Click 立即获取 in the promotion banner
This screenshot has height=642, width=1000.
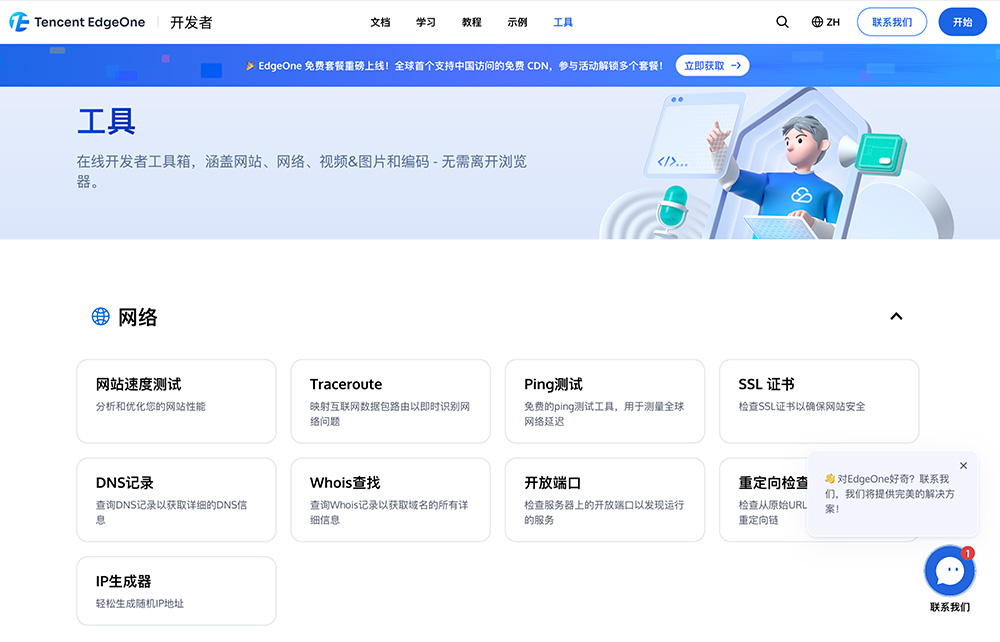pyautogui.click(x=705, y=65)
